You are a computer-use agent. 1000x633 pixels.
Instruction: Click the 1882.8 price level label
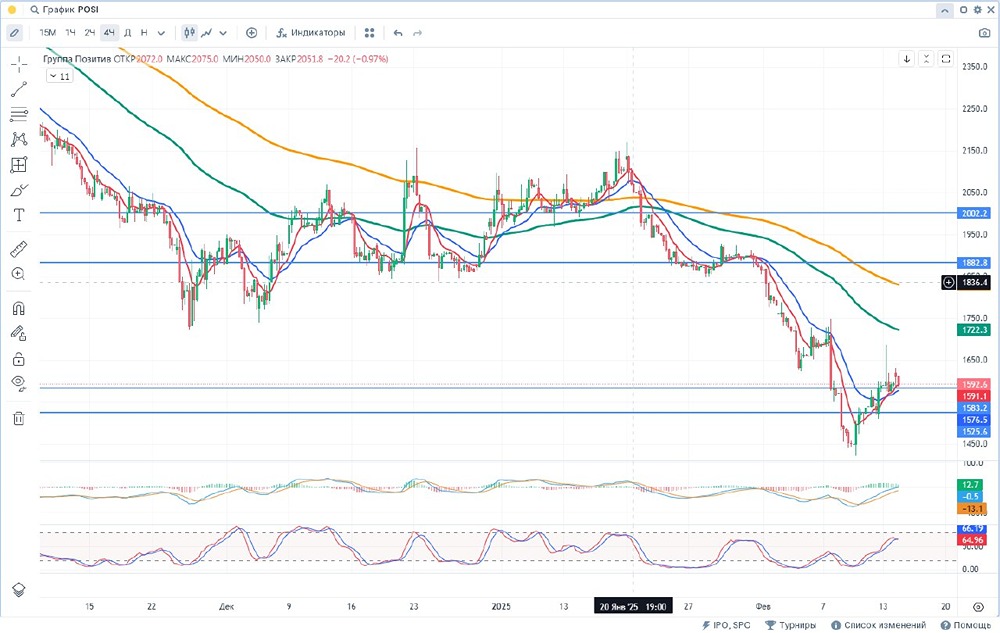(974, 263)
